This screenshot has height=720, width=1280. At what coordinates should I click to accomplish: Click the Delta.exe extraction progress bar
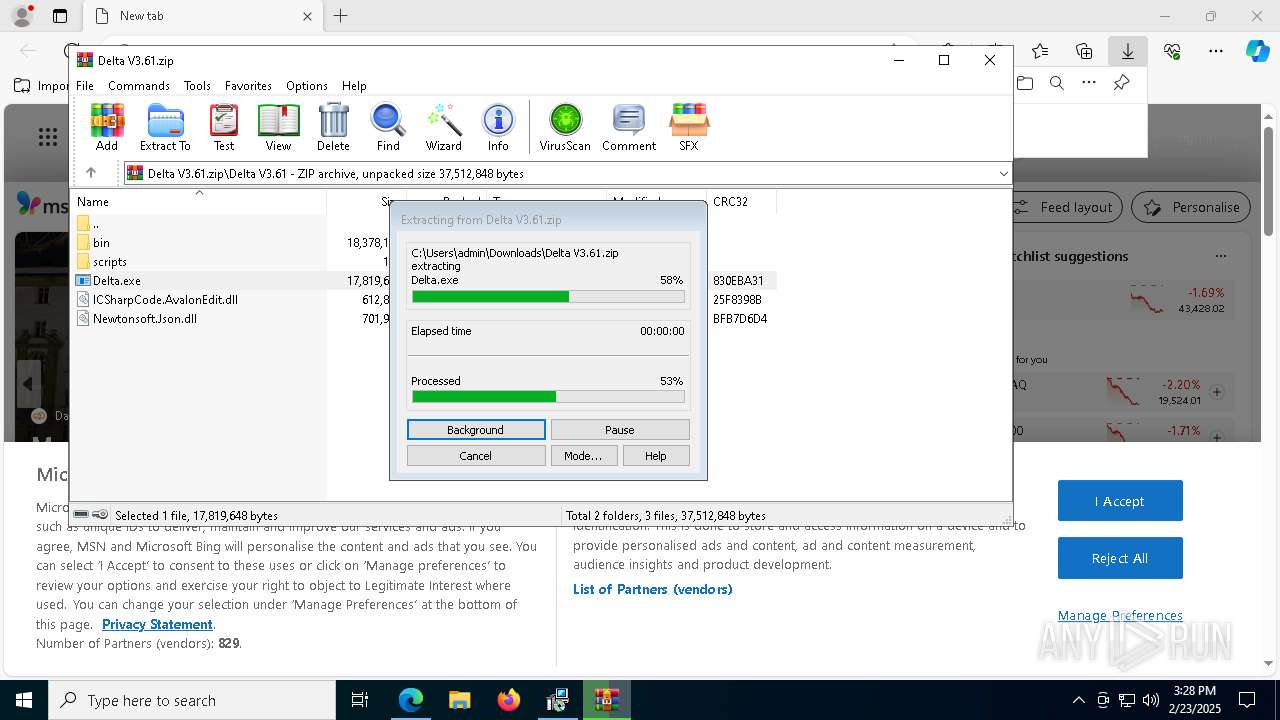(x=548, y=297)
